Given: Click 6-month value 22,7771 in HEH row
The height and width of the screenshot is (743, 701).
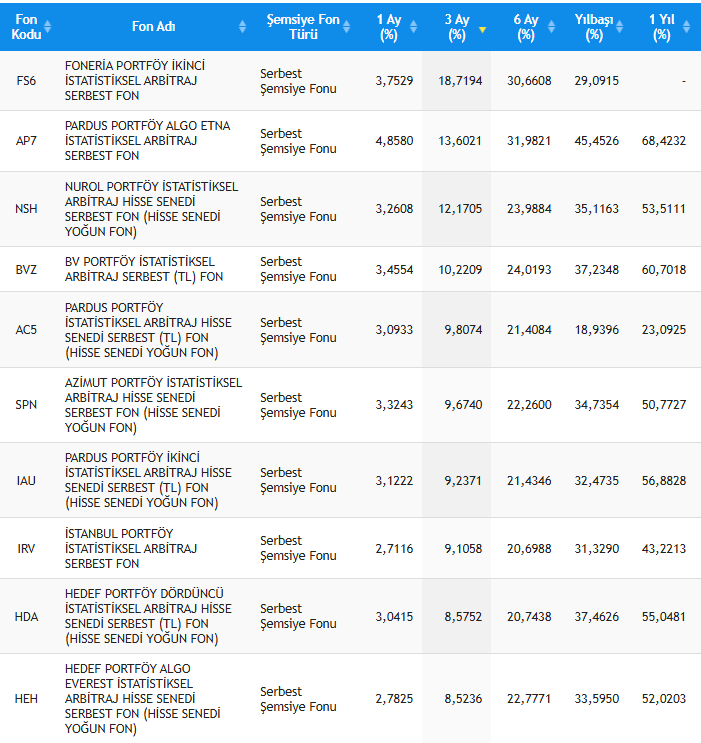Looking at the screenshot, I should [x=529, y=699].
